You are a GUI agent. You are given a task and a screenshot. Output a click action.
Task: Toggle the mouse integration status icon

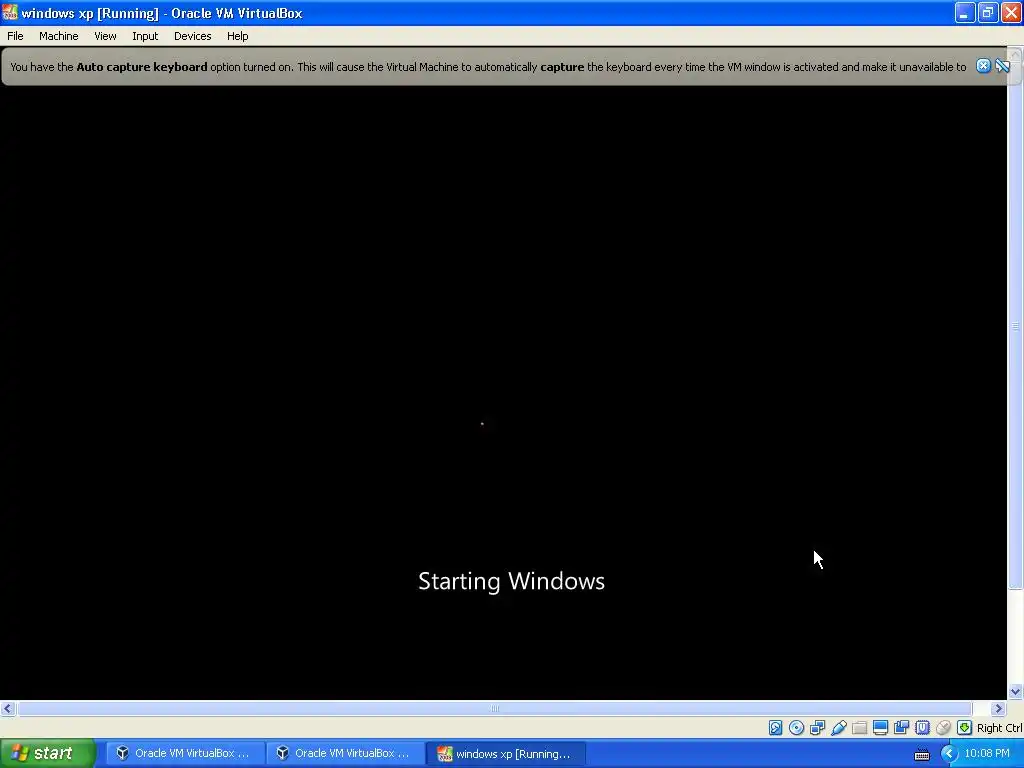click(x=943, y=728)
